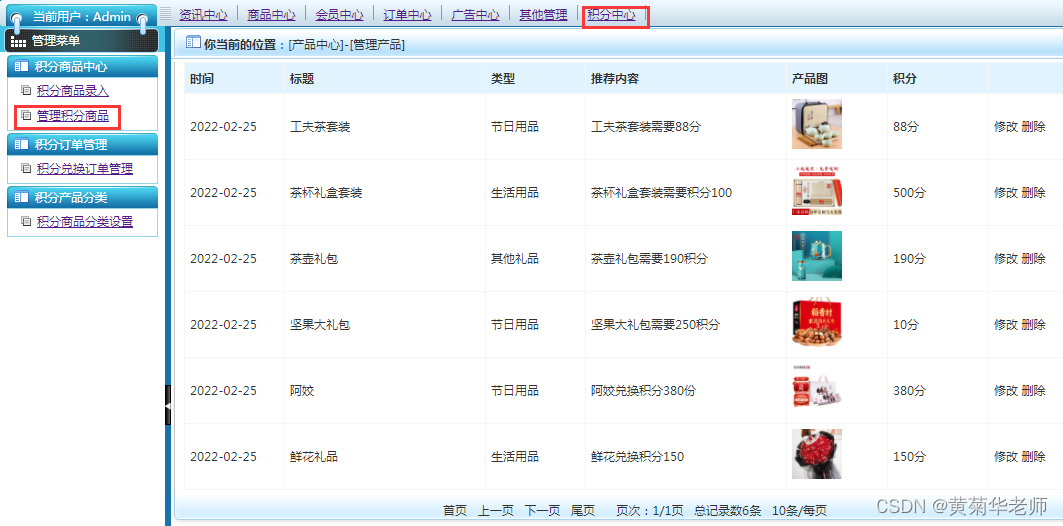This screenshot has width=1063, height=526.
Task: Click the 当前用户：Admin label
Action: pos(81,17)
